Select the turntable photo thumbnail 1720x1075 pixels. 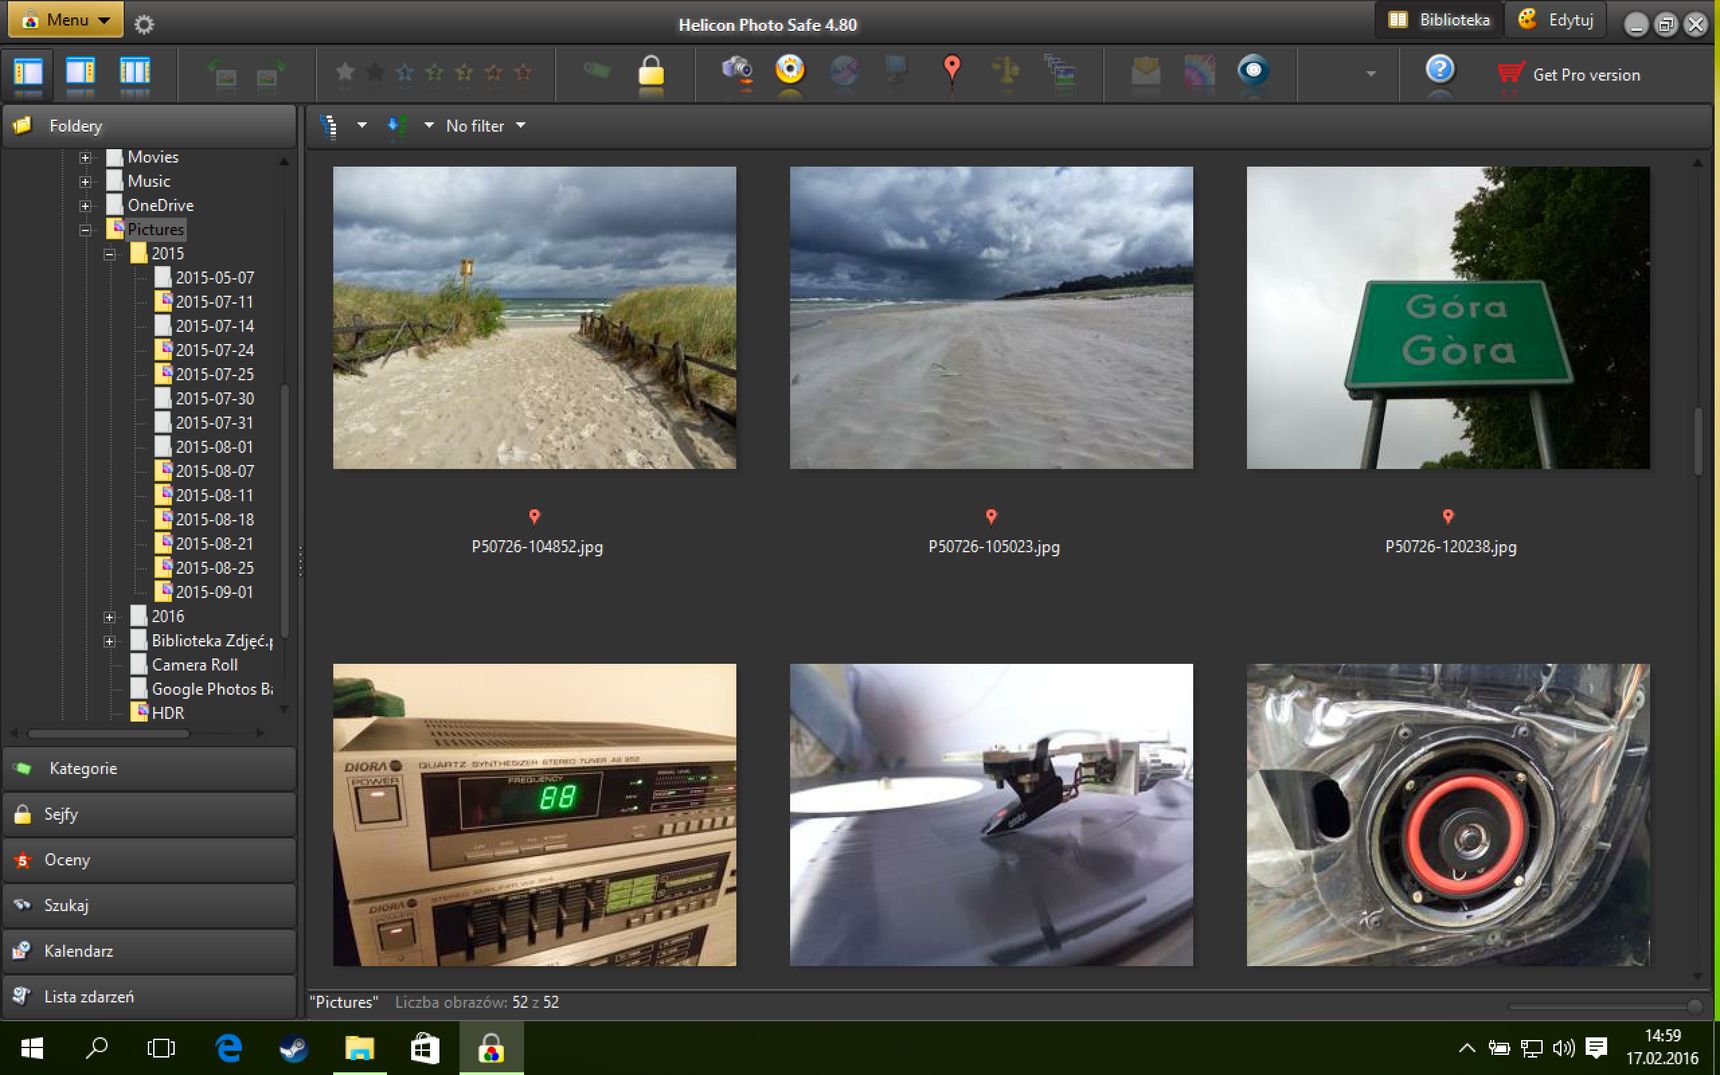tap(991, 814)
